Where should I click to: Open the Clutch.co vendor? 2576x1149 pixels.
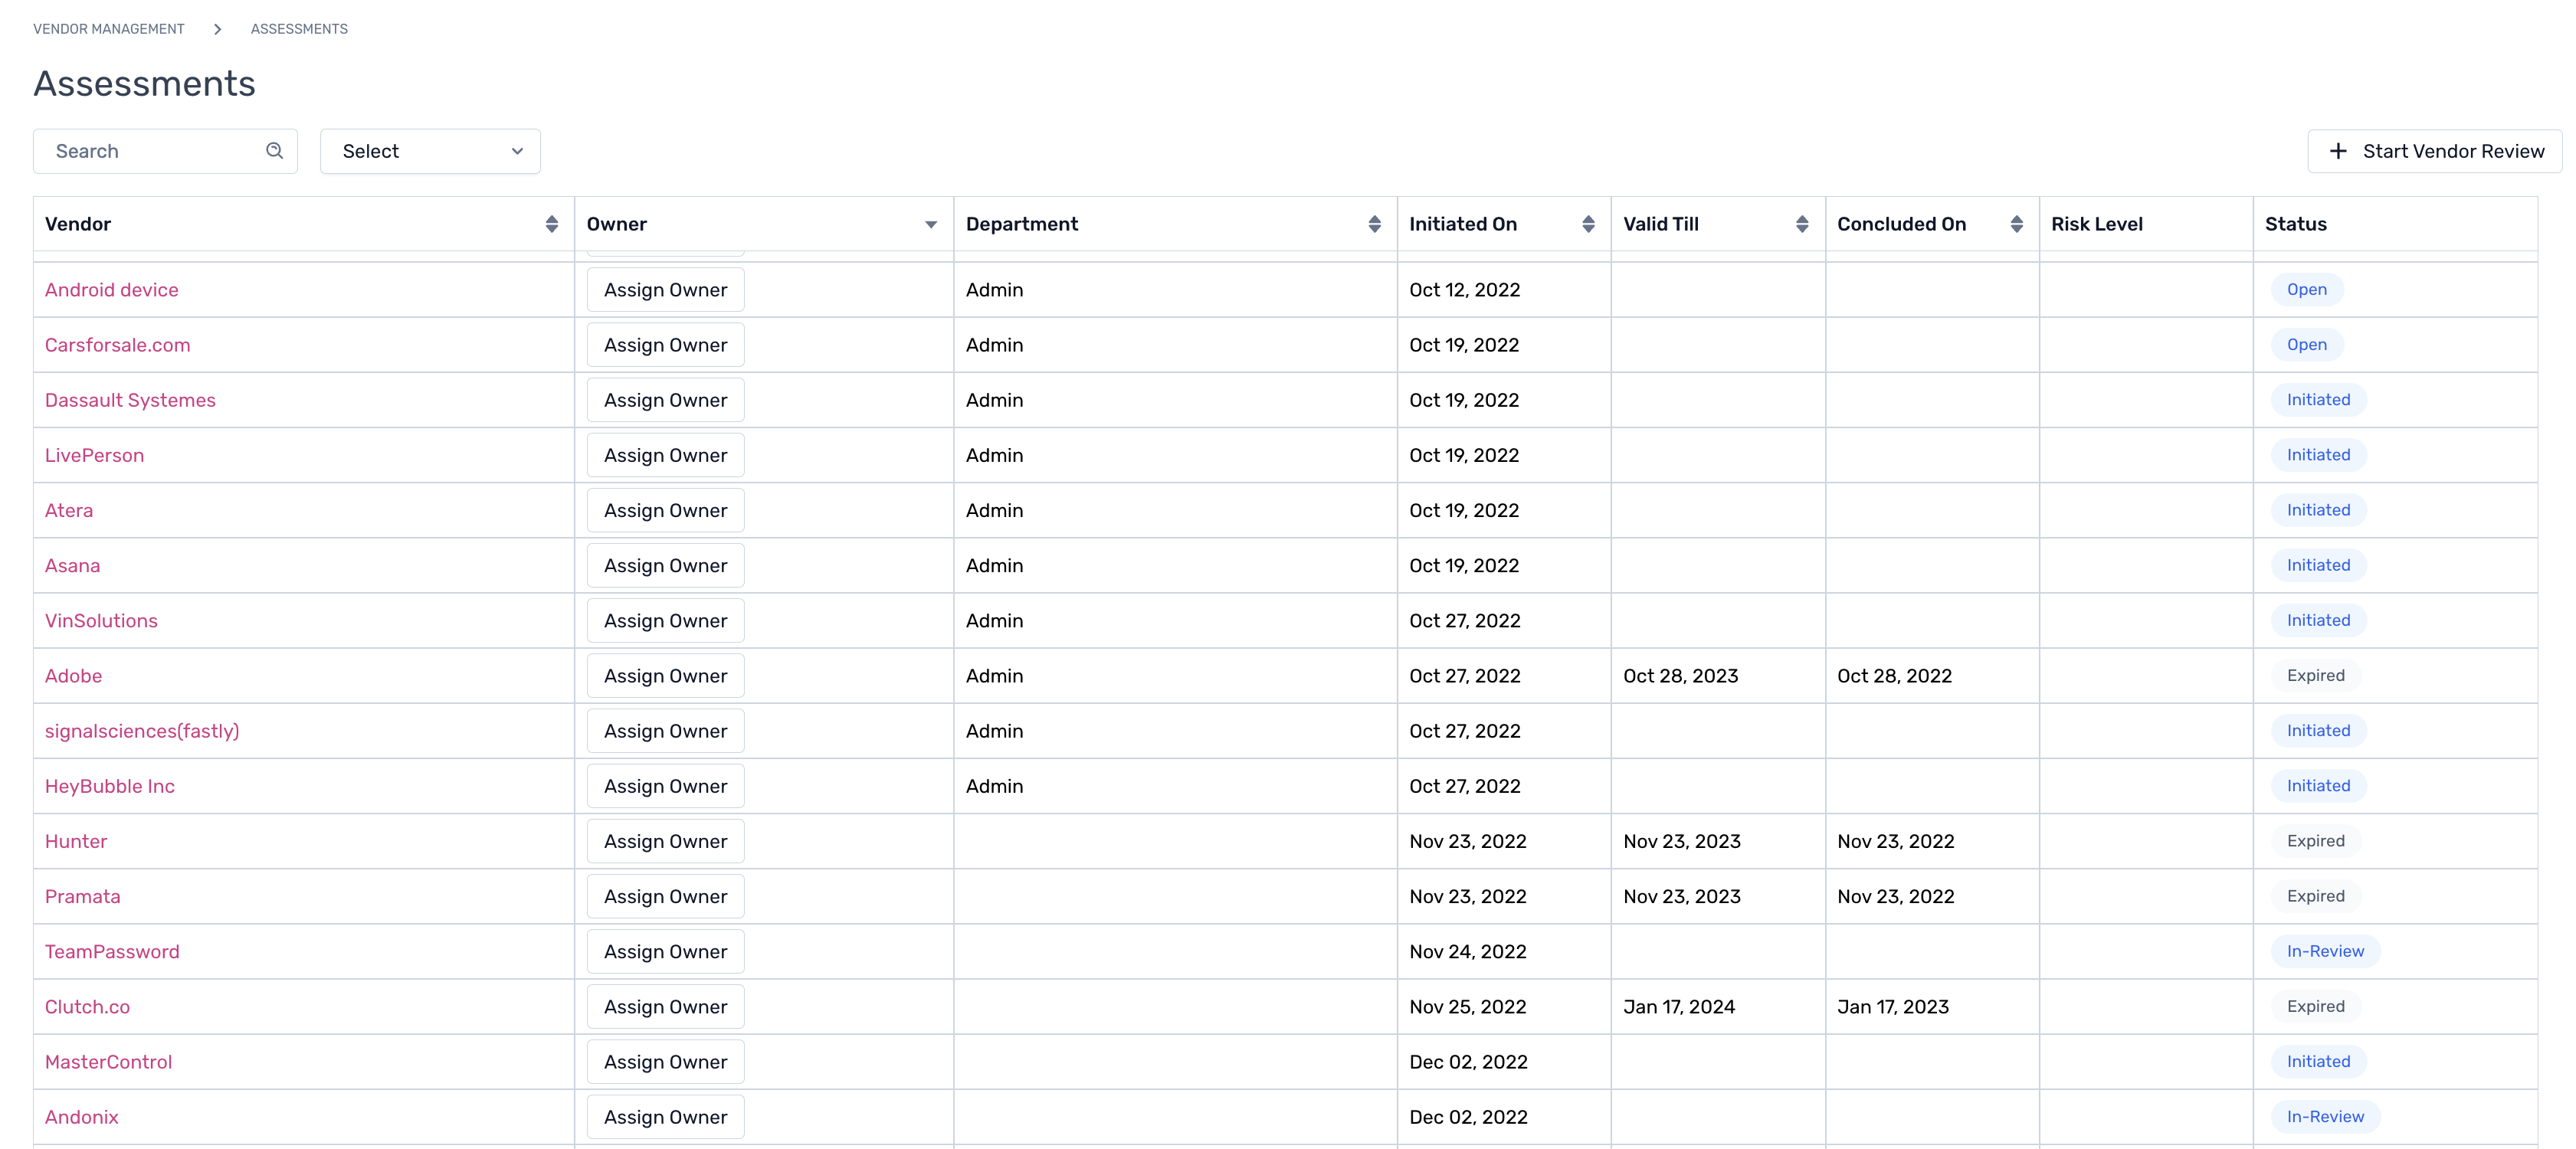click(x=87, y=1007)
